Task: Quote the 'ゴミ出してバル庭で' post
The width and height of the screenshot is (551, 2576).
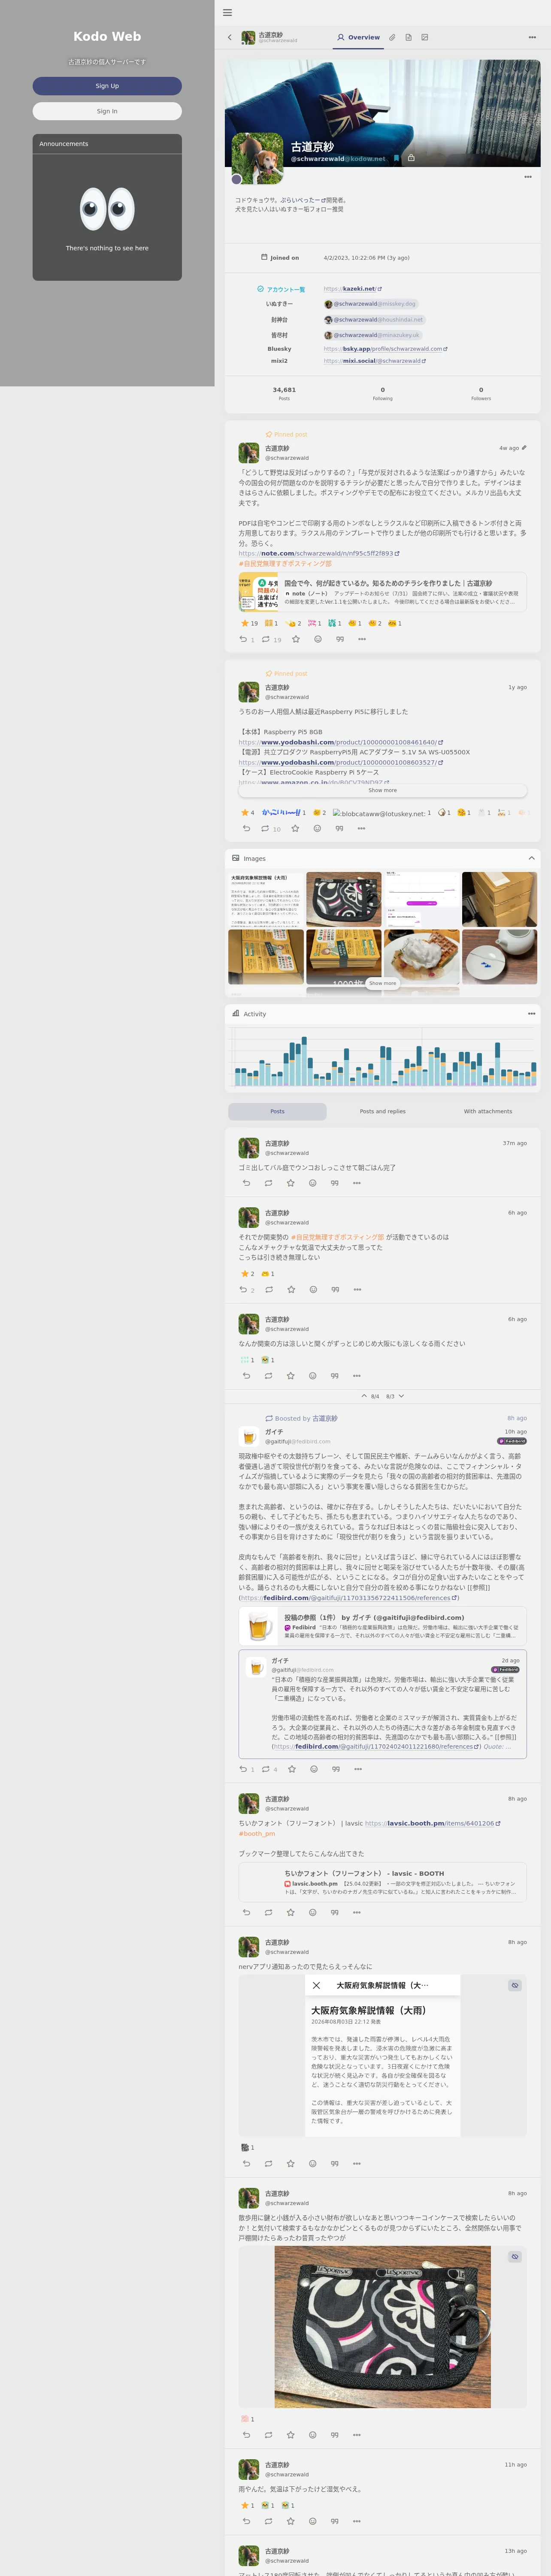Action: (335, 1183)
